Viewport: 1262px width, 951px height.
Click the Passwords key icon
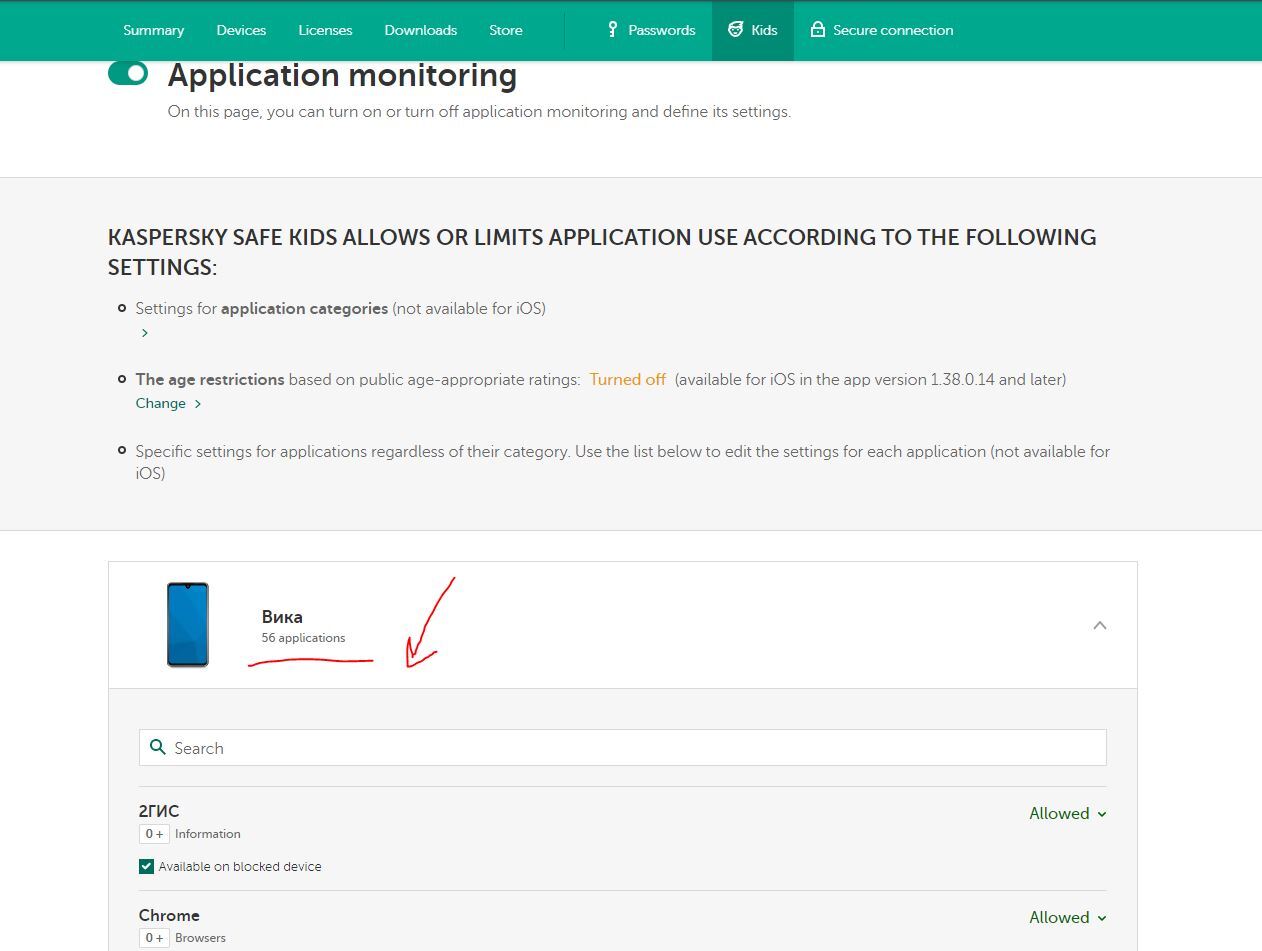pos(613,30)
